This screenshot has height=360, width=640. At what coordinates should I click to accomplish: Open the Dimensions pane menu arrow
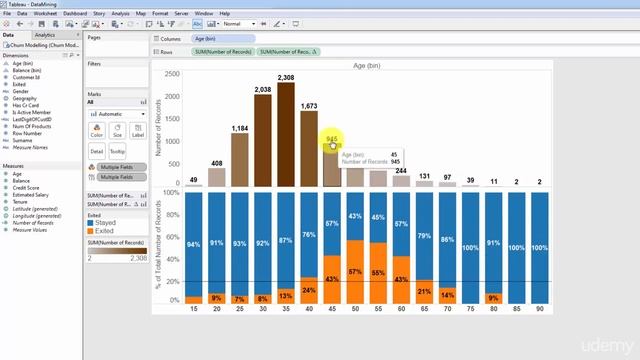(x=78, y=55)
